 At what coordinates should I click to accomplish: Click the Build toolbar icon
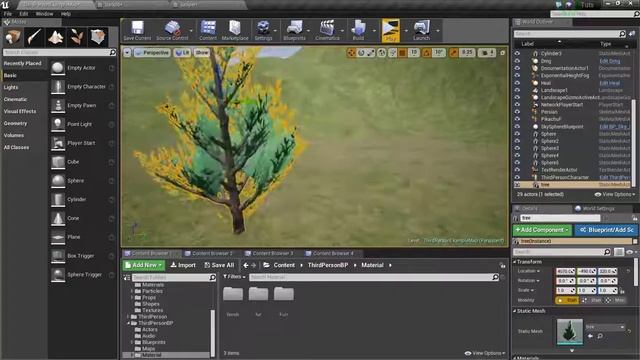[358, 30]
